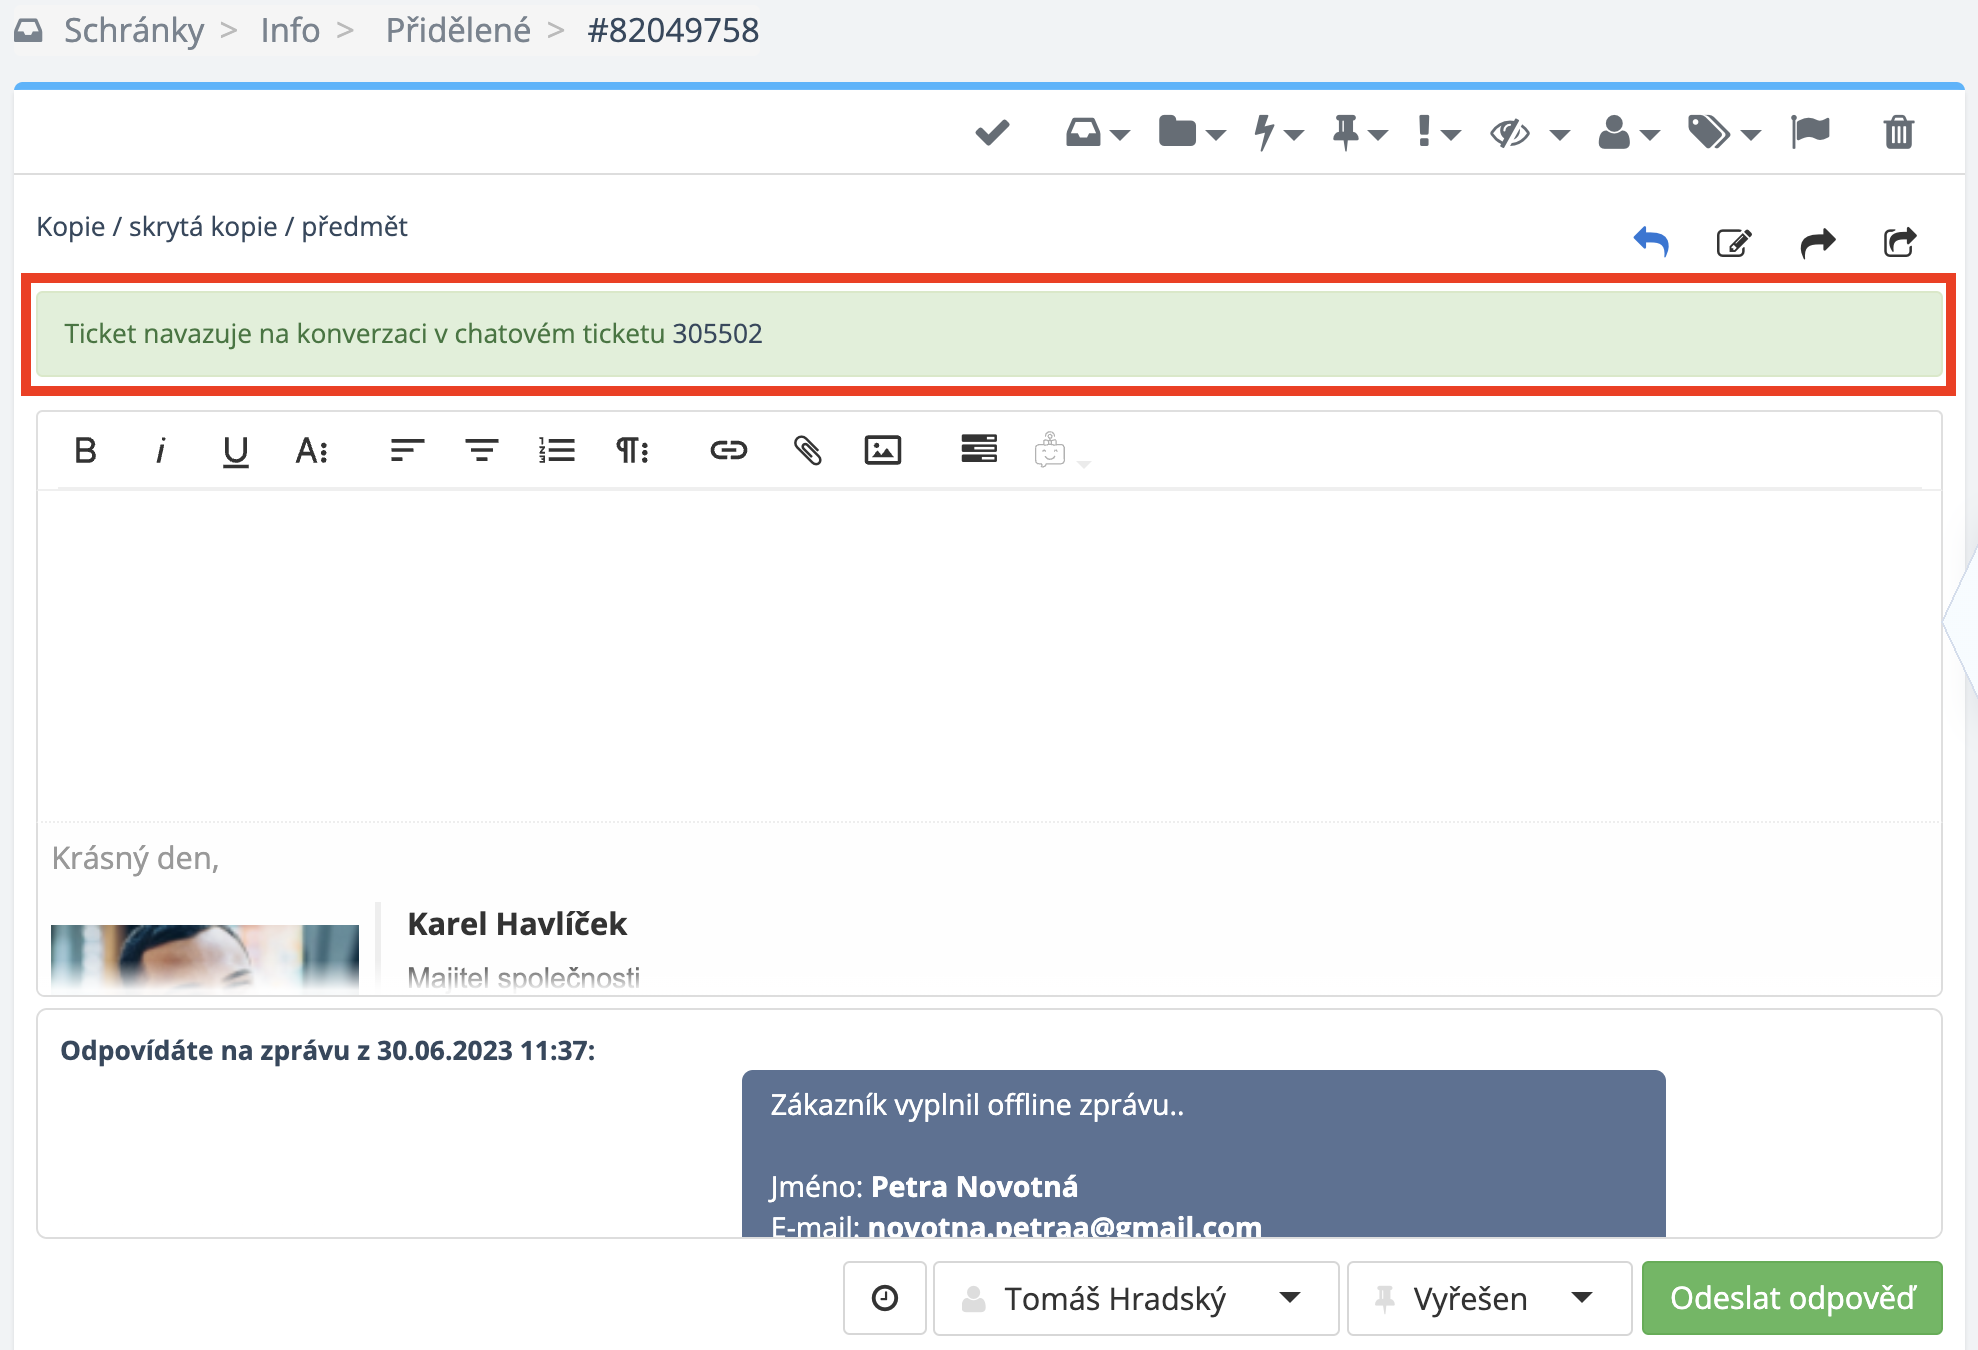Click the checkmark resolve ticket icon
1978x1350 pixels.
[992, 132]
